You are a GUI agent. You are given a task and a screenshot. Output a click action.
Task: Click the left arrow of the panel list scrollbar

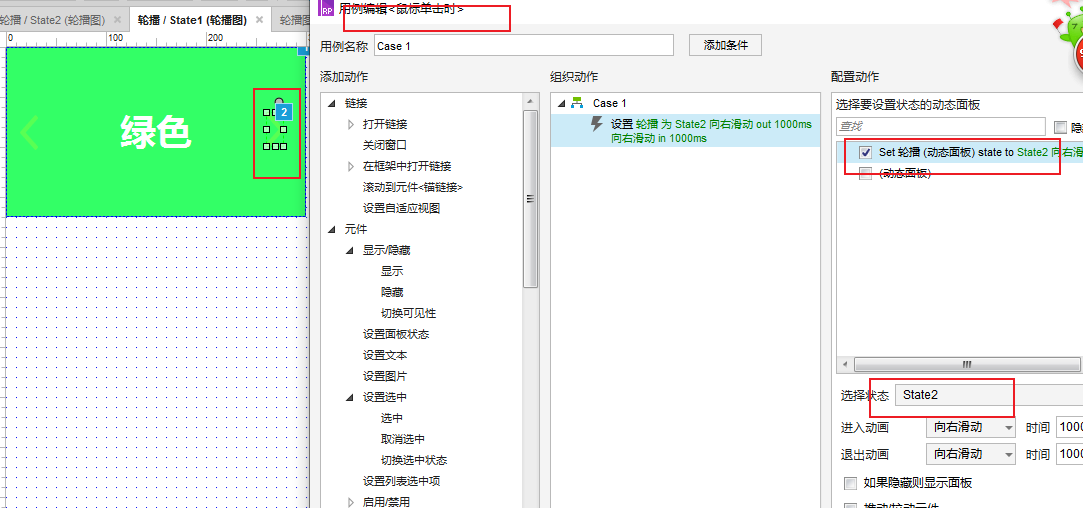844,364
